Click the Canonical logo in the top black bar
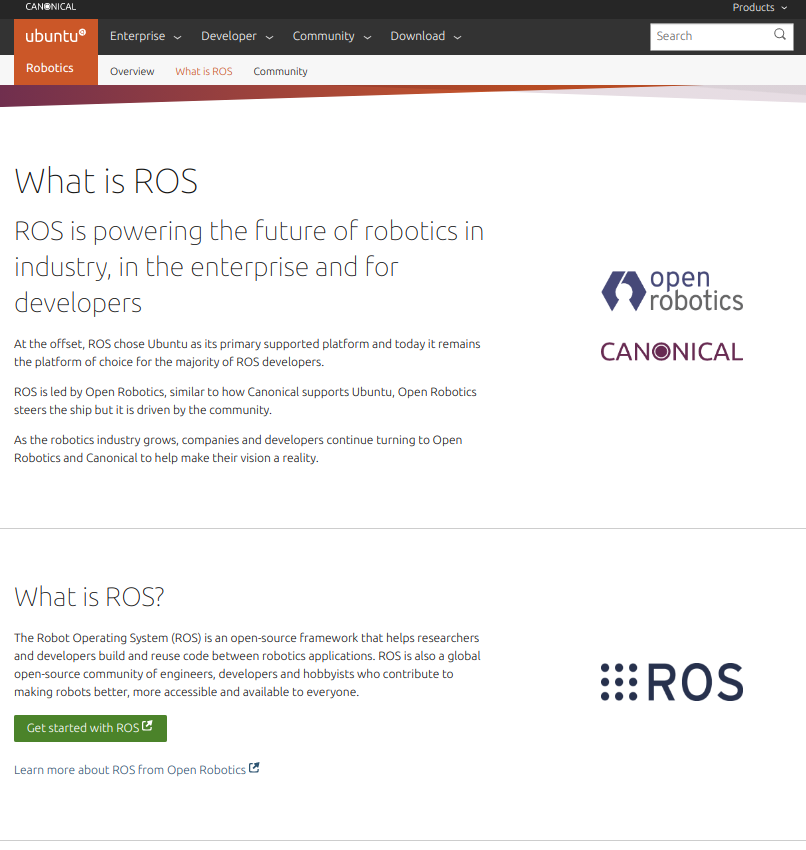The width and height of the screenshot is (806, 850). click(50, 7)
